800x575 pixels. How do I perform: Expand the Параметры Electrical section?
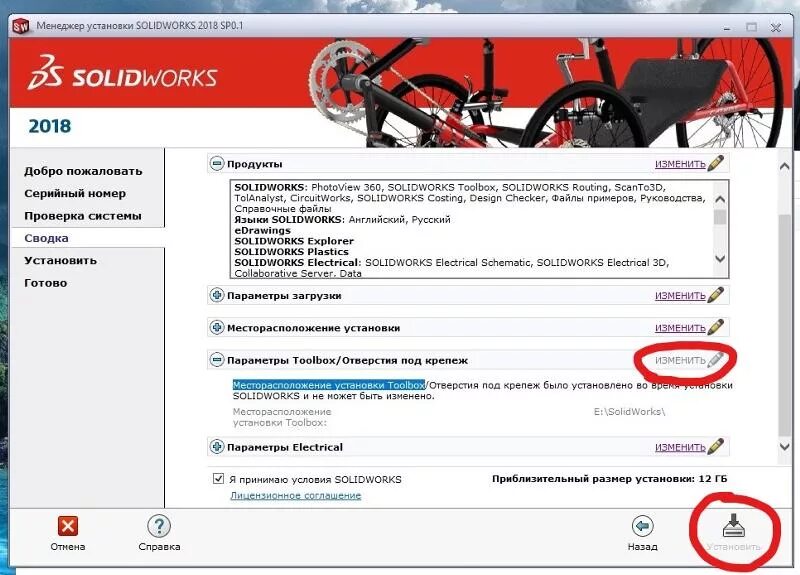(217, 447)
